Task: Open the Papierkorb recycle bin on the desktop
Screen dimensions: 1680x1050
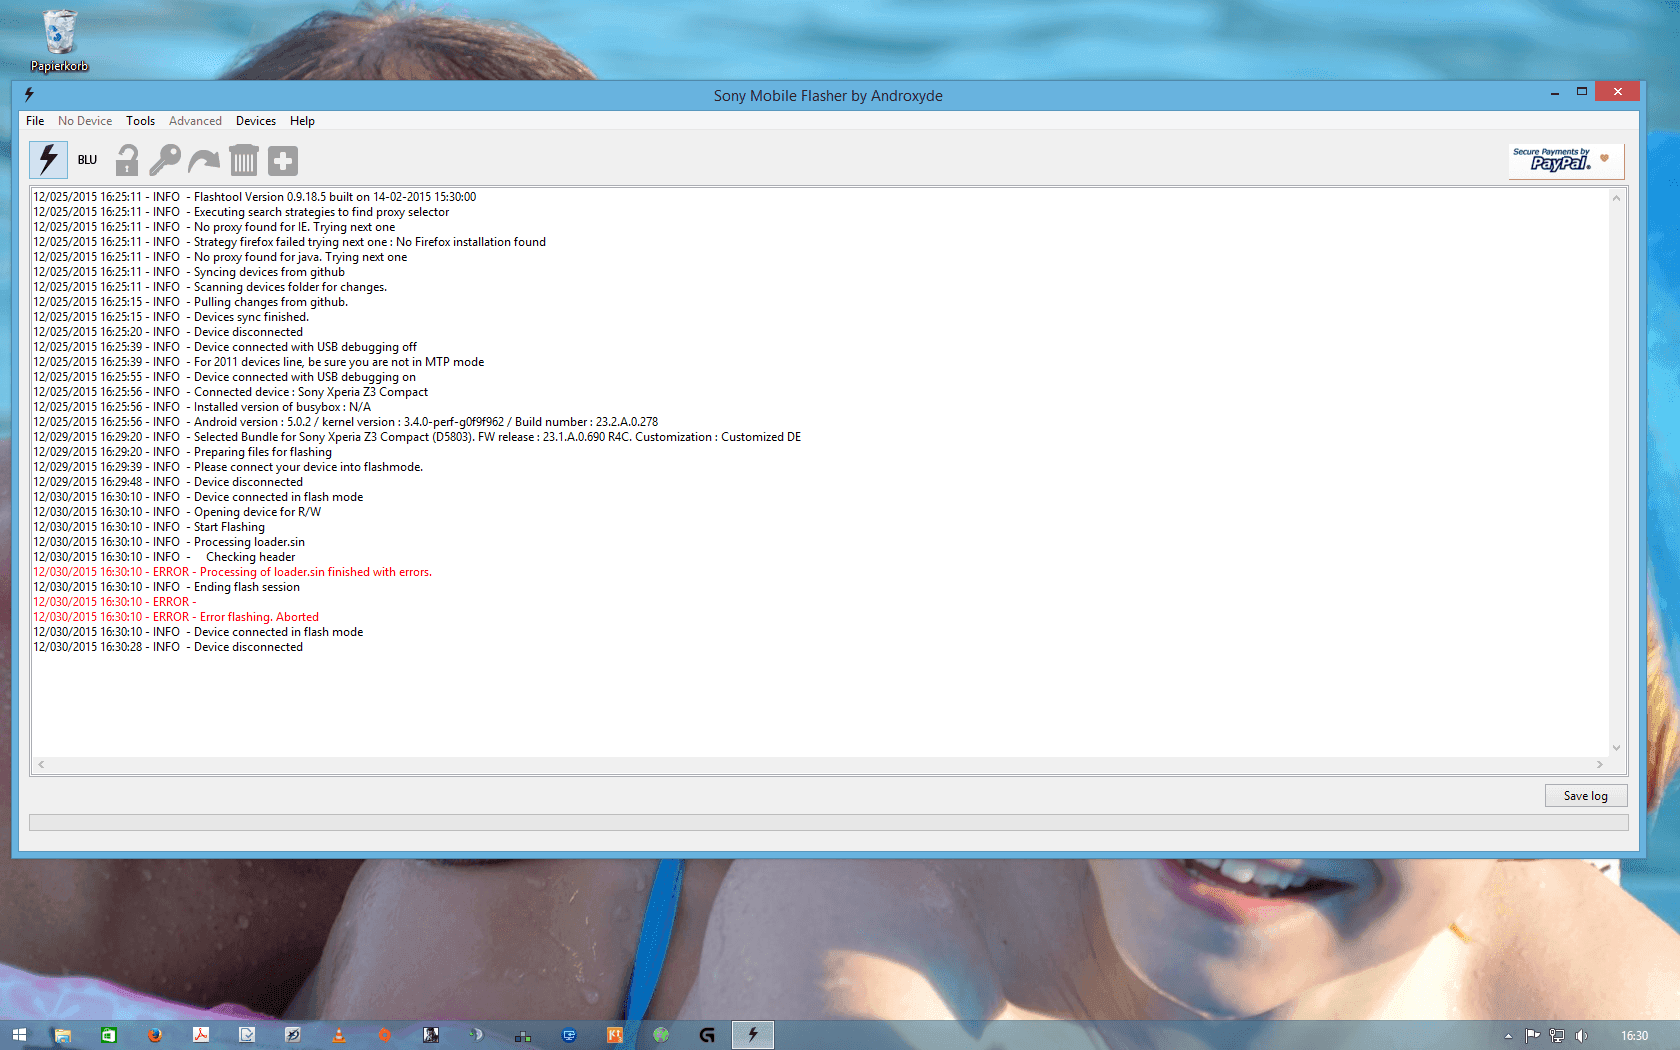Action: coord(59,40)
